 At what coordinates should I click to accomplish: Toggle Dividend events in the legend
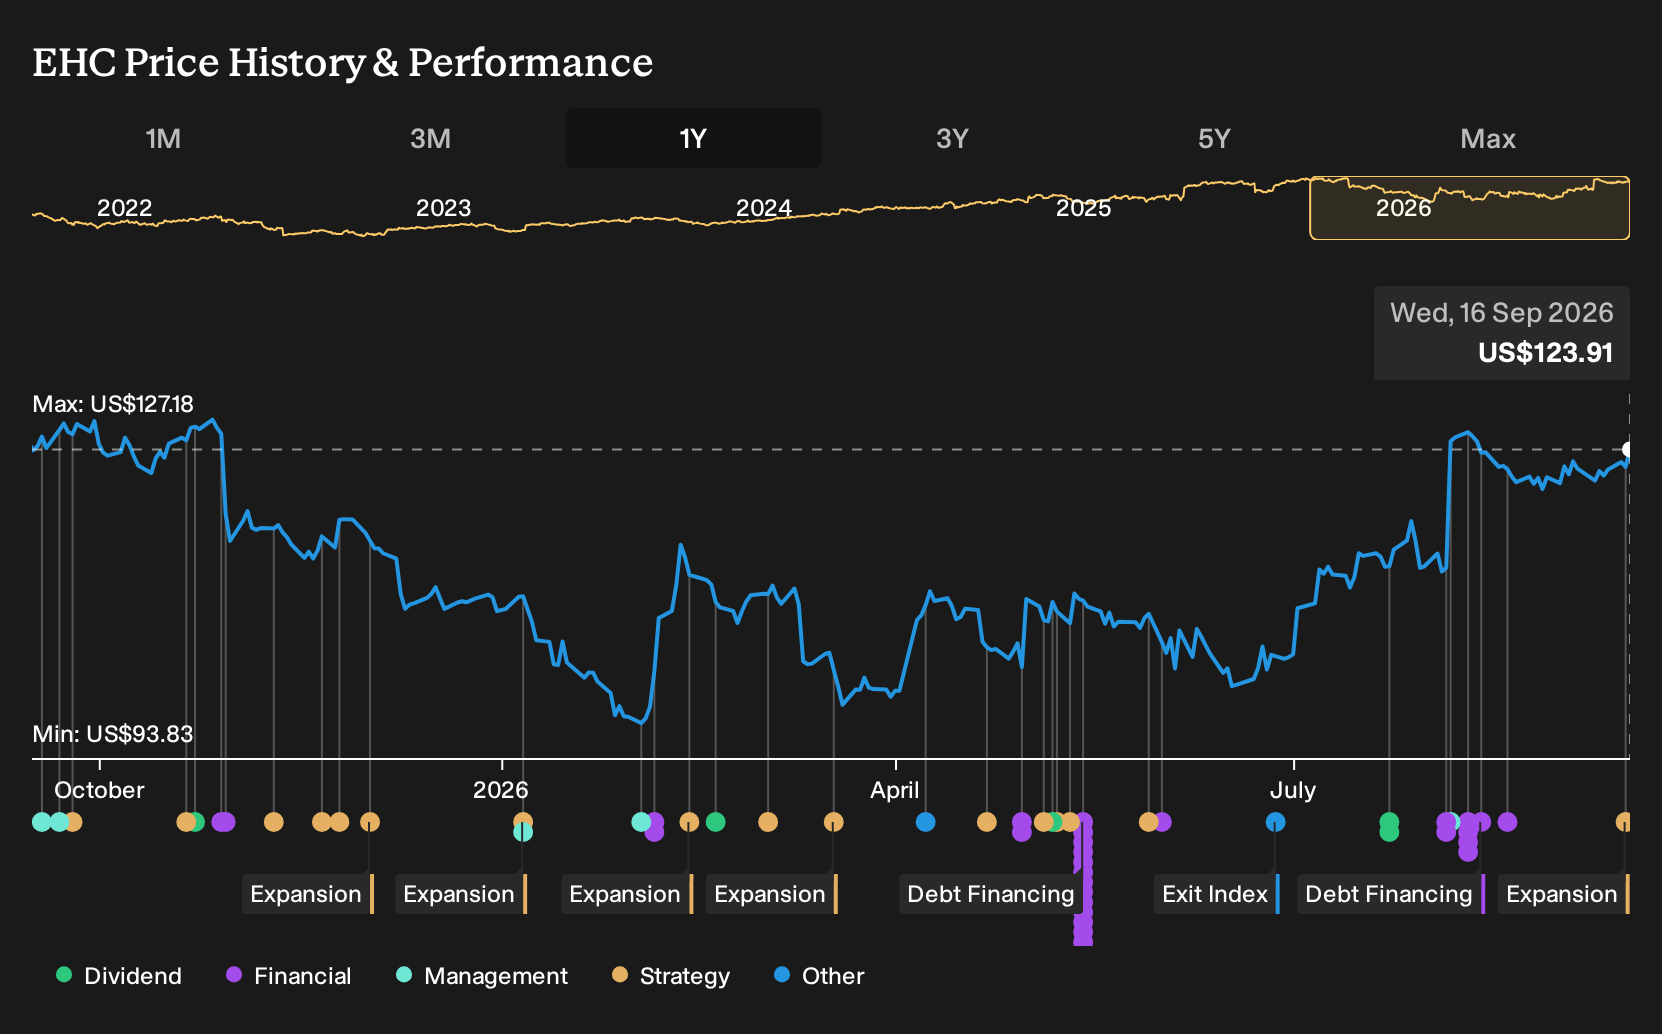click(119, 976)
